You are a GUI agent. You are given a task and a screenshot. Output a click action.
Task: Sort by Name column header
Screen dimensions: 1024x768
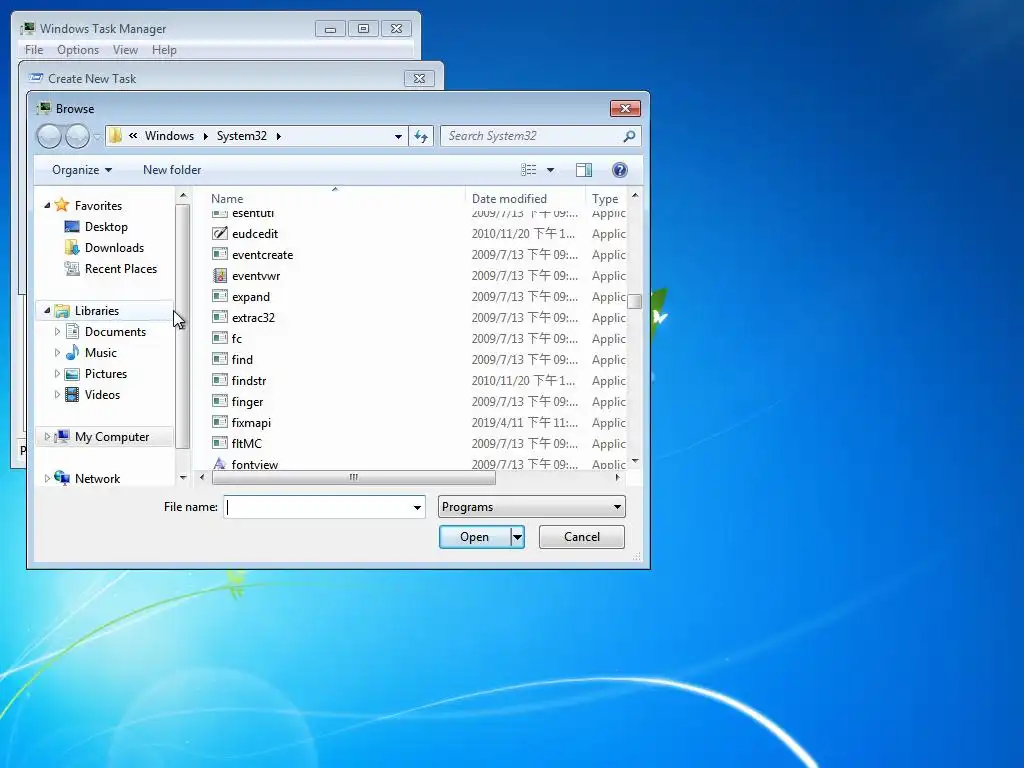(x=227, y=199)
